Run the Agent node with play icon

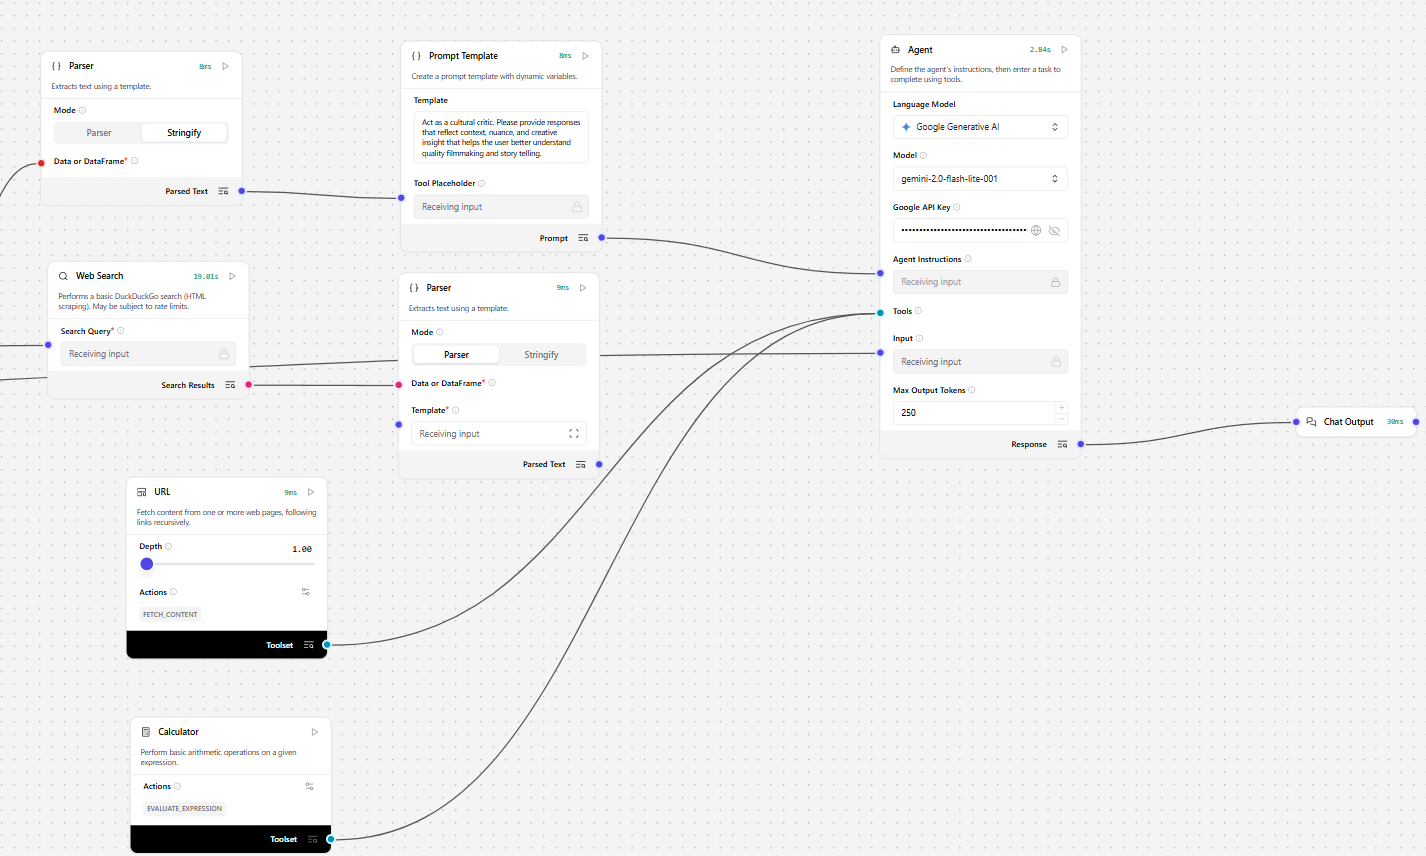click(1064, 49)
